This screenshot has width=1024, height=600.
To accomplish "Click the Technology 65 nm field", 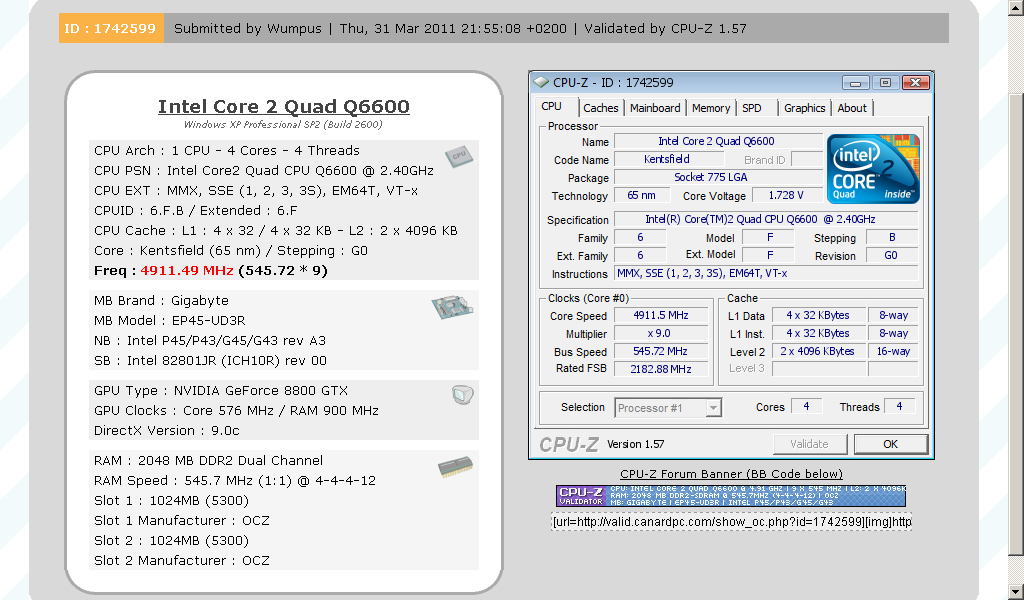I will pos(642,195).
